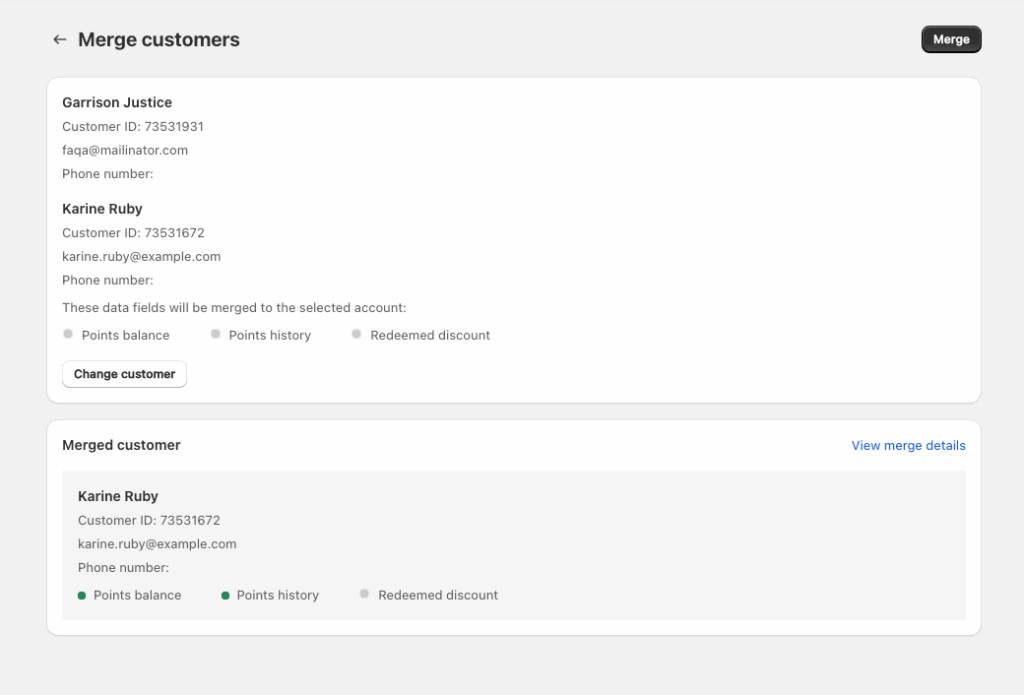
Task: Select the Garrison Justice customer name
Action: pyautogui.click(x=117, y=102)
